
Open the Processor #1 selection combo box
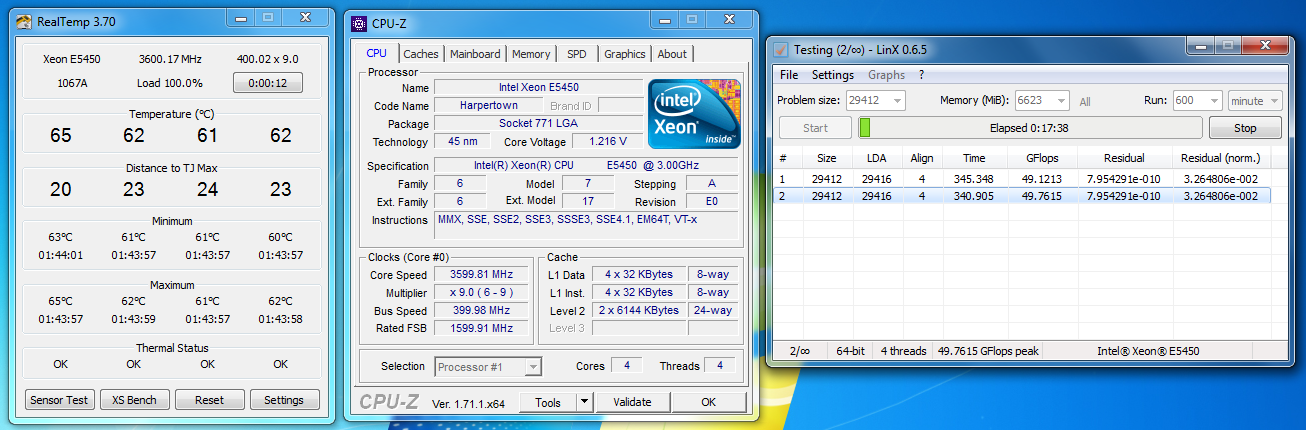[x=488, y=367]
